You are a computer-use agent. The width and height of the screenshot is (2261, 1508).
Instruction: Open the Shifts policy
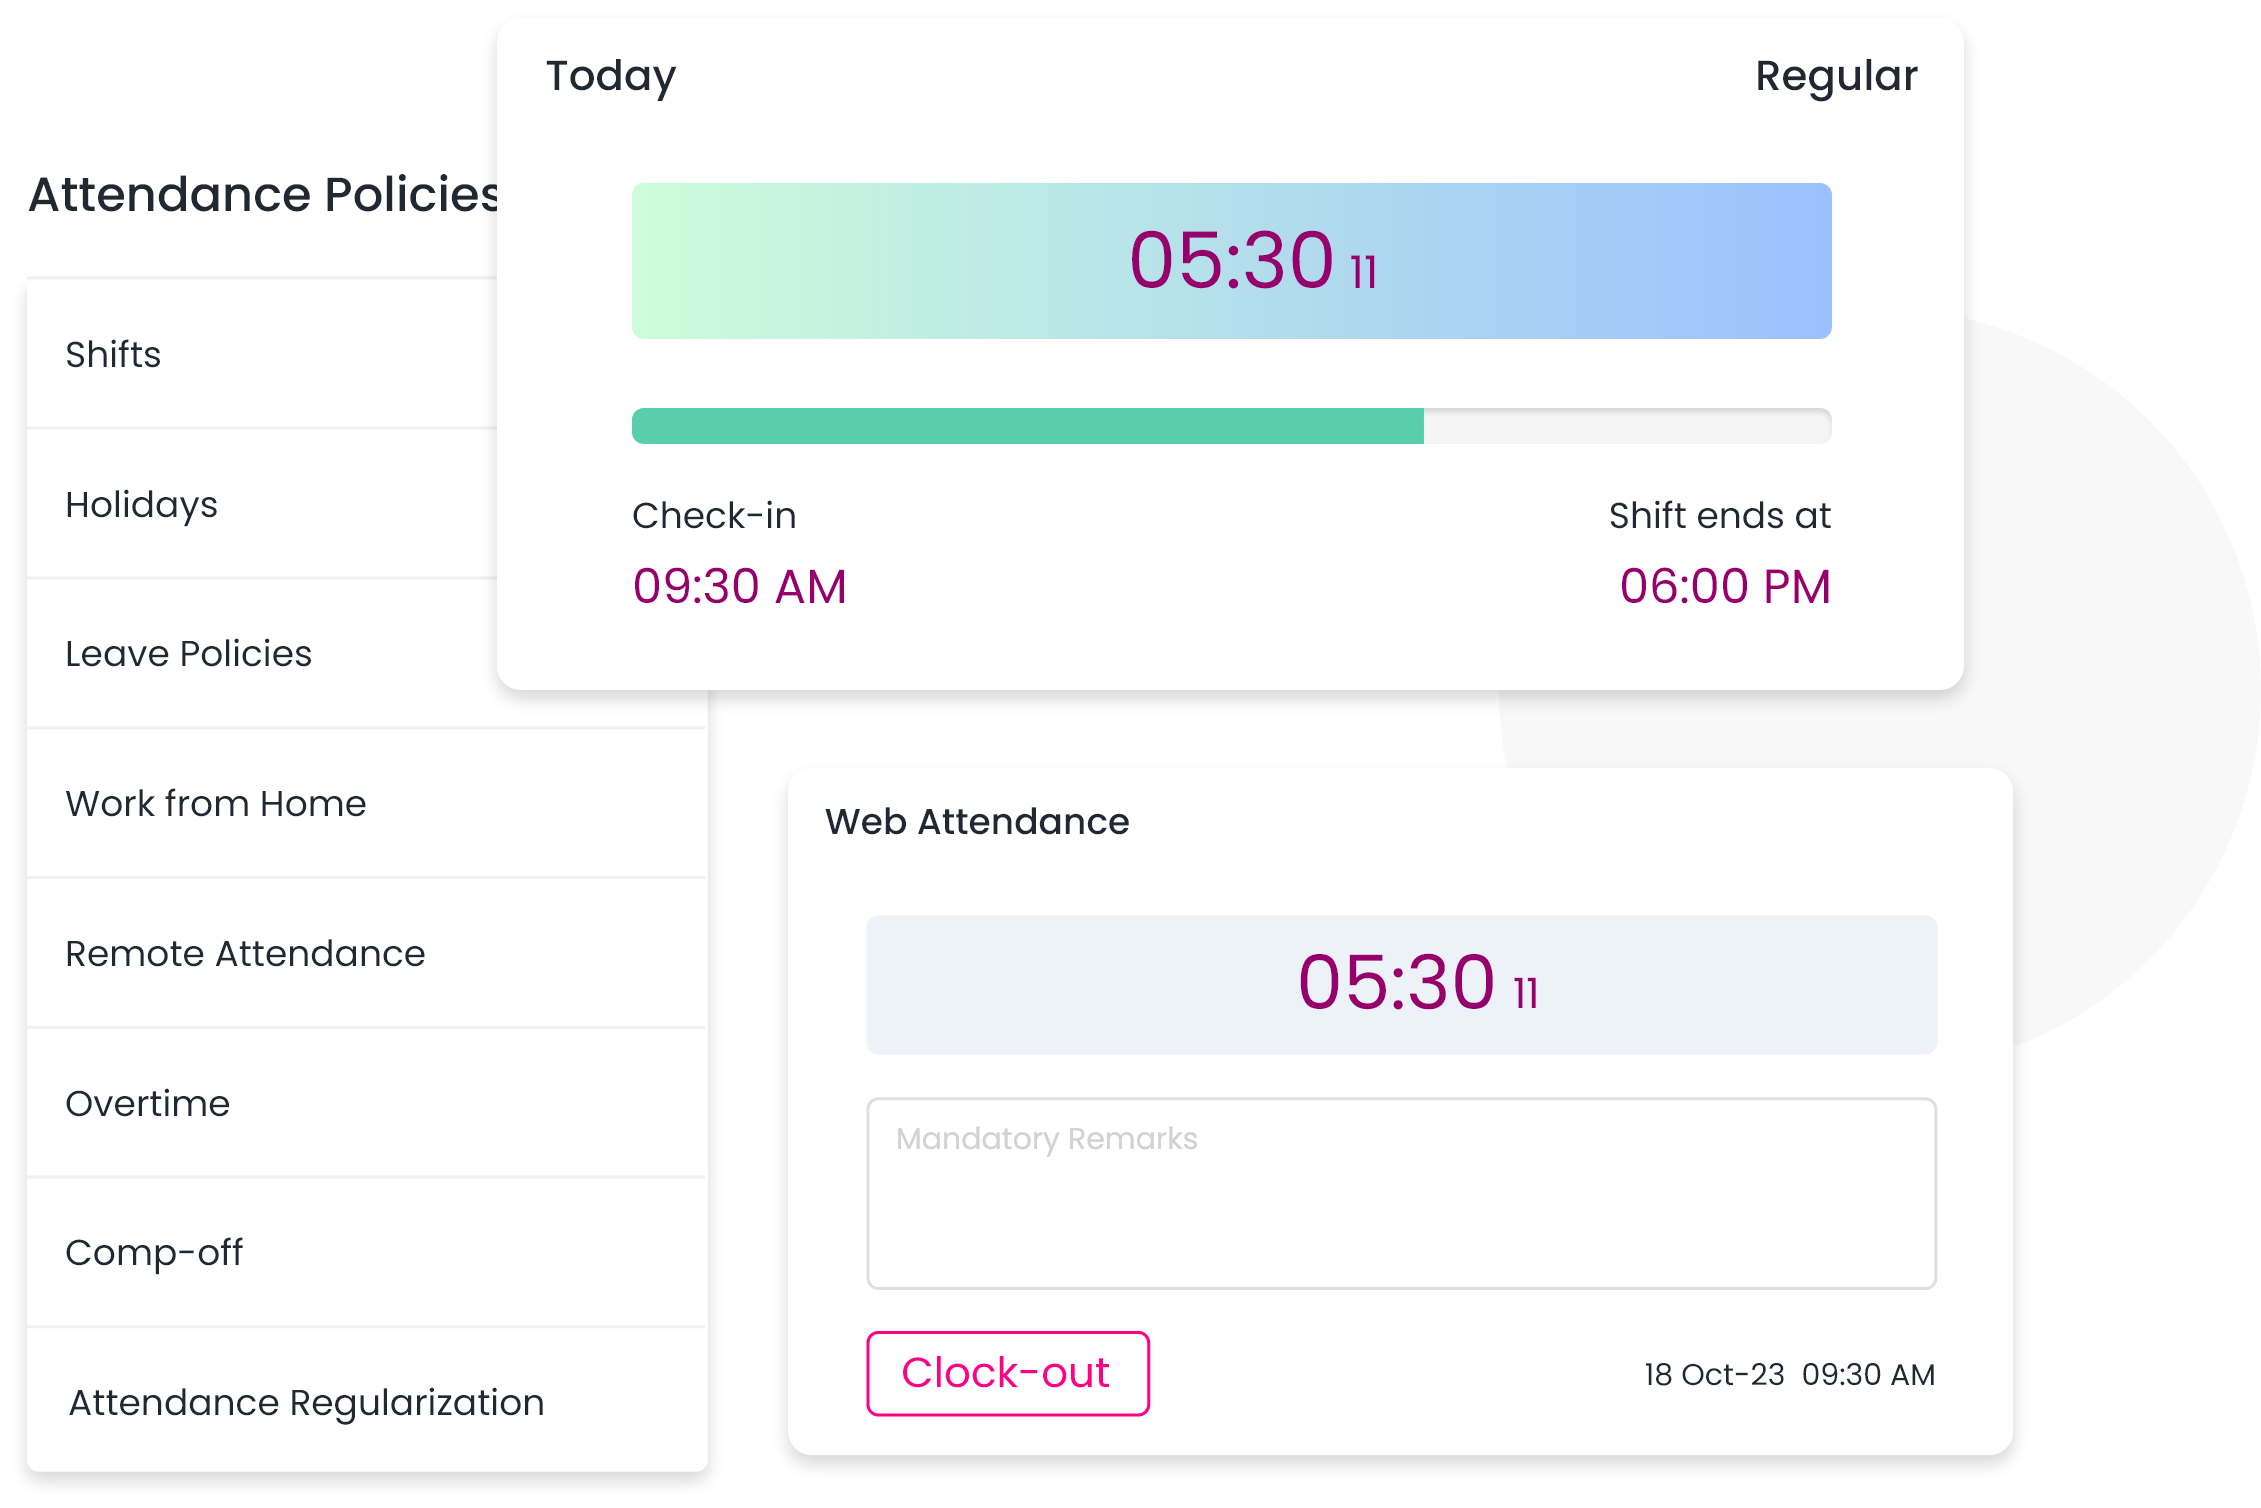[x=262, y=354]
